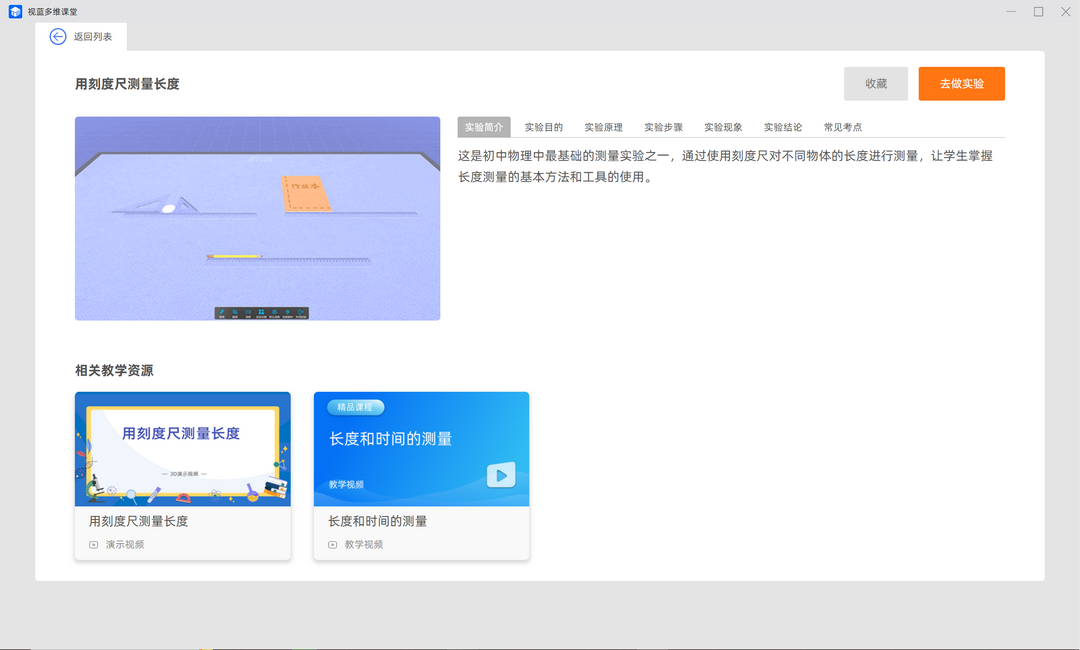Switch to the 实验原理 tab
This screenshot has width=1080, height=650.
point(602,127)
